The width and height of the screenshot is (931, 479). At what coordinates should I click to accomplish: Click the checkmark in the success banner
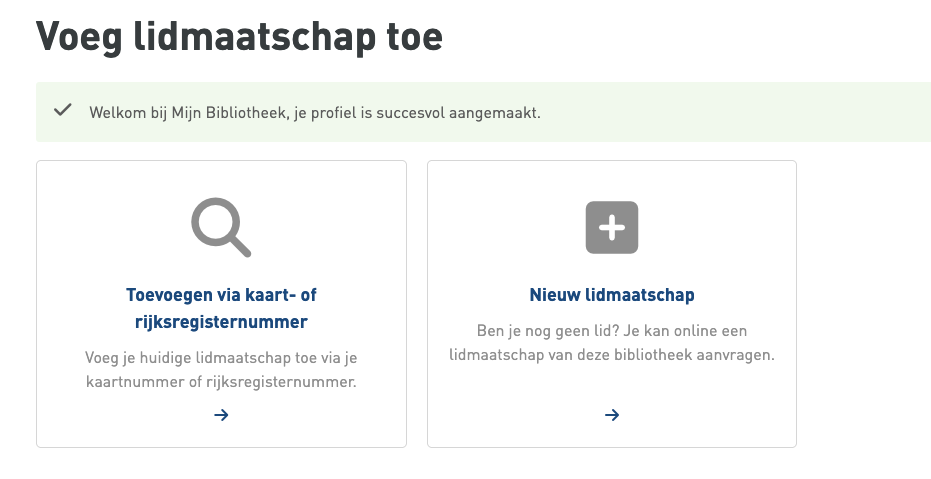[62, 111]
